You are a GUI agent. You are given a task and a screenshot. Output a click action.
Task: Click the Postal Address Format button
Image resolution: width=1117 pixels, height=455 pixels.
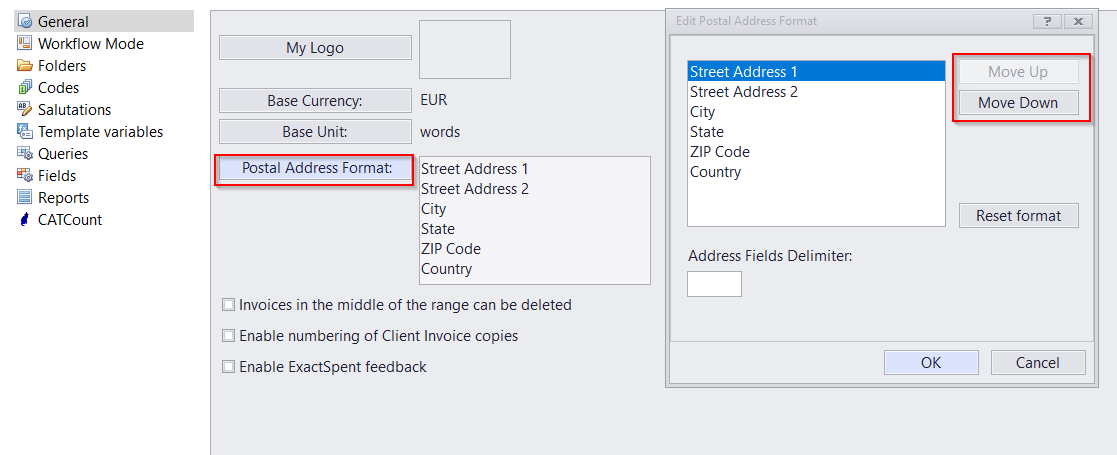coord(316,169)
